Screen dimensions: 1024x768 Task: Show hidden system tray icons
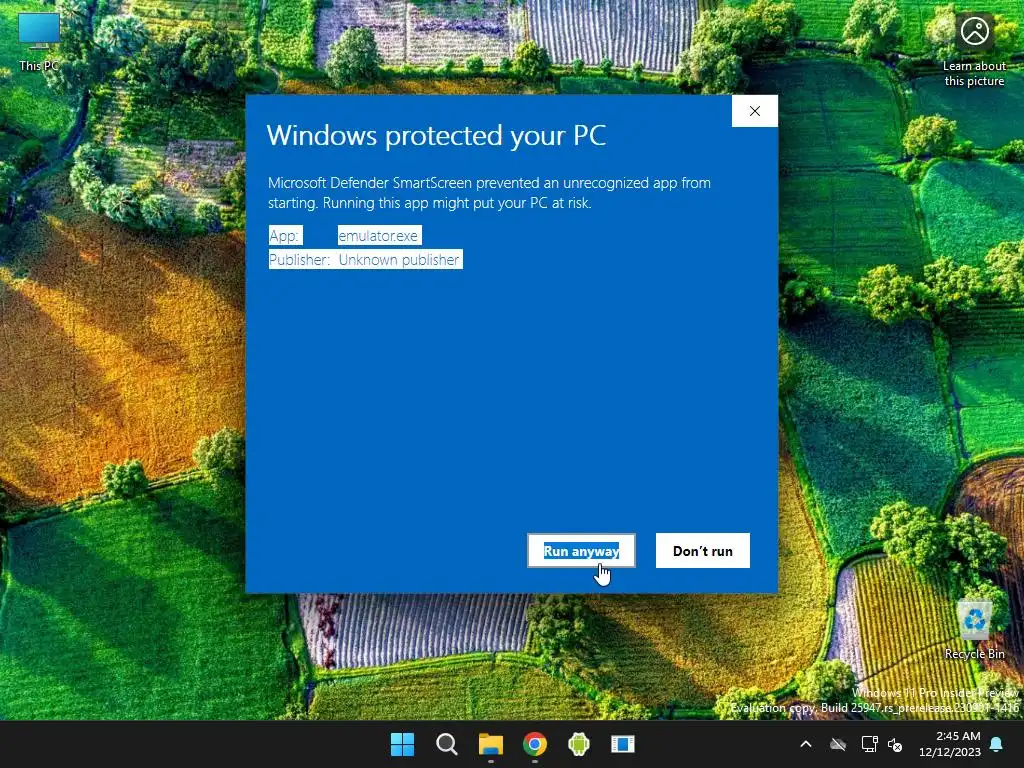pos(806,744)
